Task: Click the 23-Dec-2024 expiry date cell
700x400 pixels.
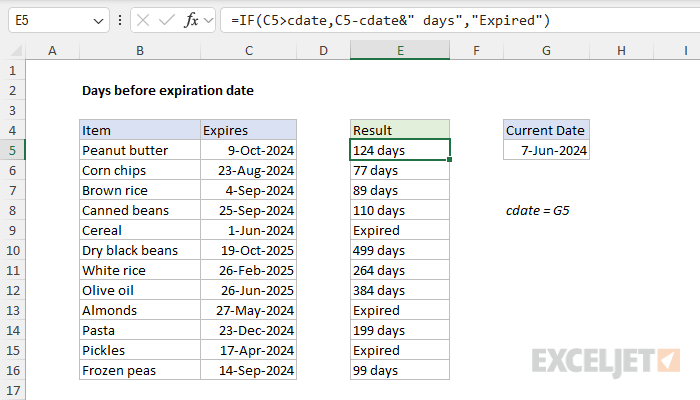Action: click(249, 330)
